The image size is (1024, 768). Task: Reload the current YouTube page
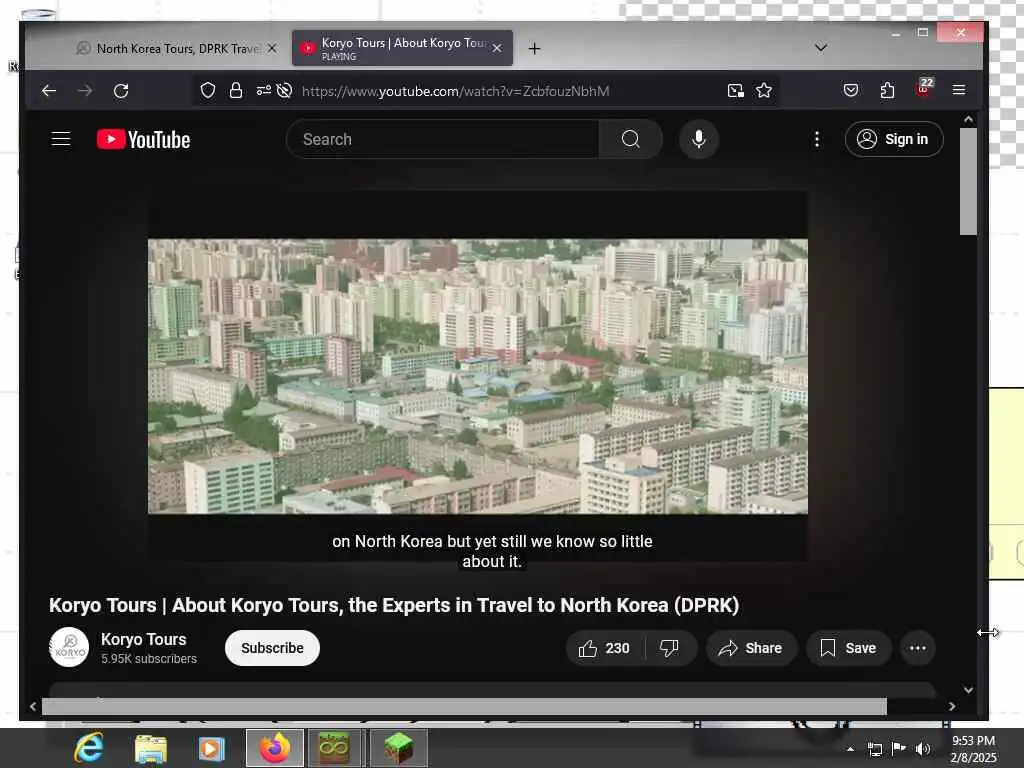pos(121,91)
